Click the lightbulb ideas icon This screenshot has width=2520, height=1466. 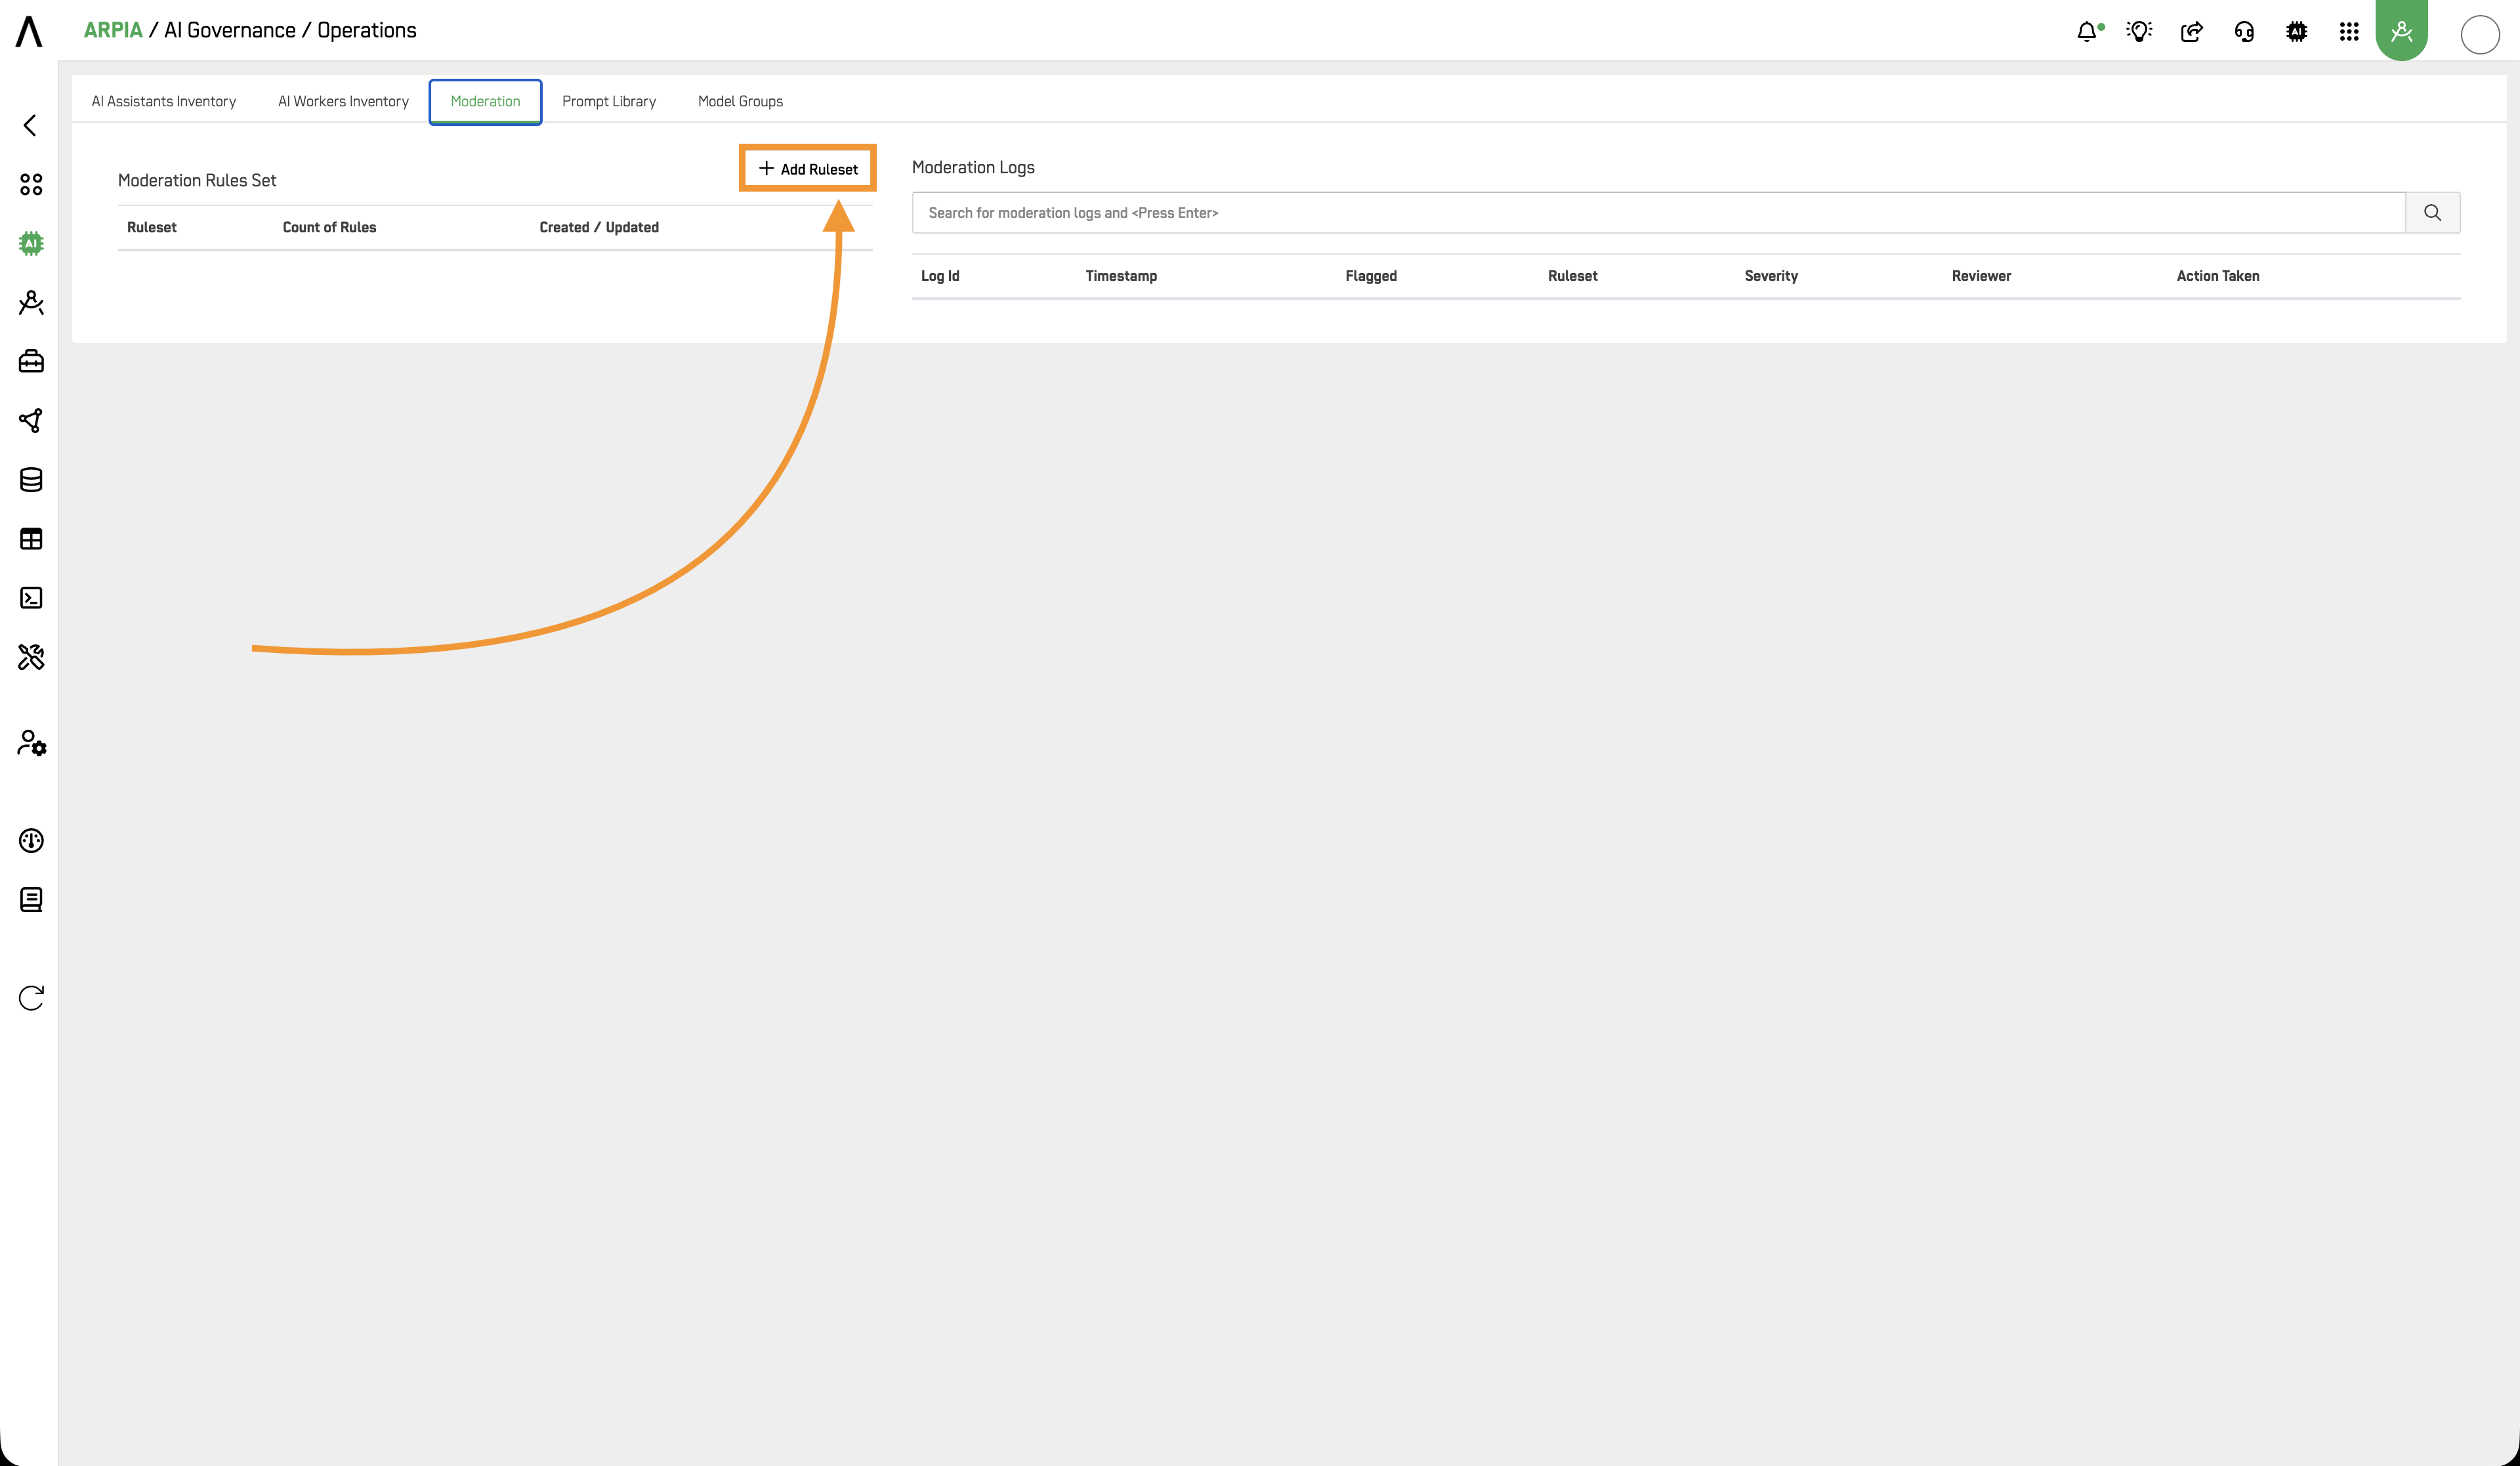2140,32
